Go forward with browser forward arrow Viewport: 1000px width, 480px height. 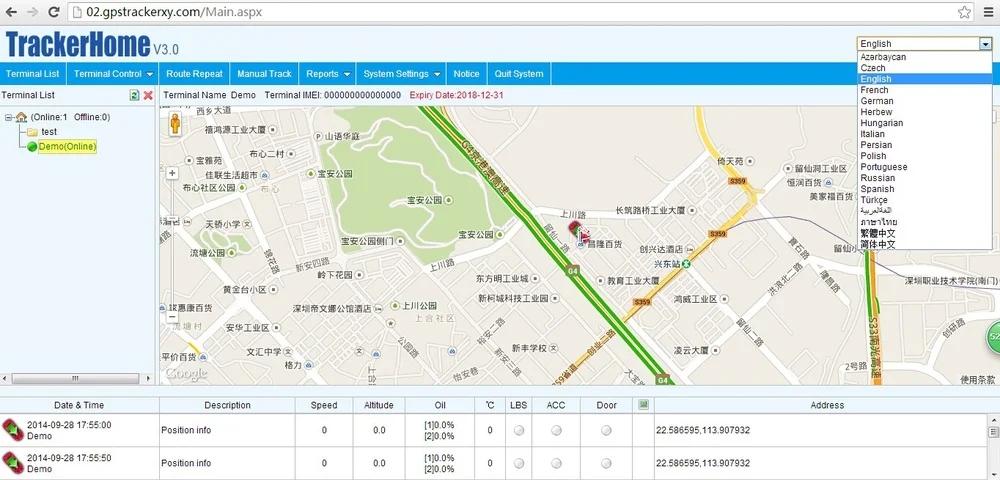pos(33,11)
